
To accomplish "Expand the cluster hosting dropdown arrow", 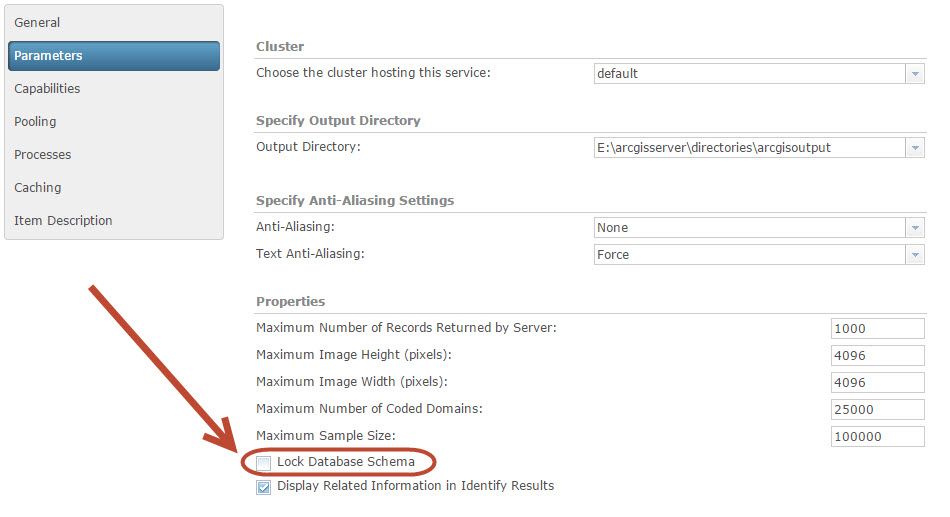I will pyautogui.click(x=915, y=74).
